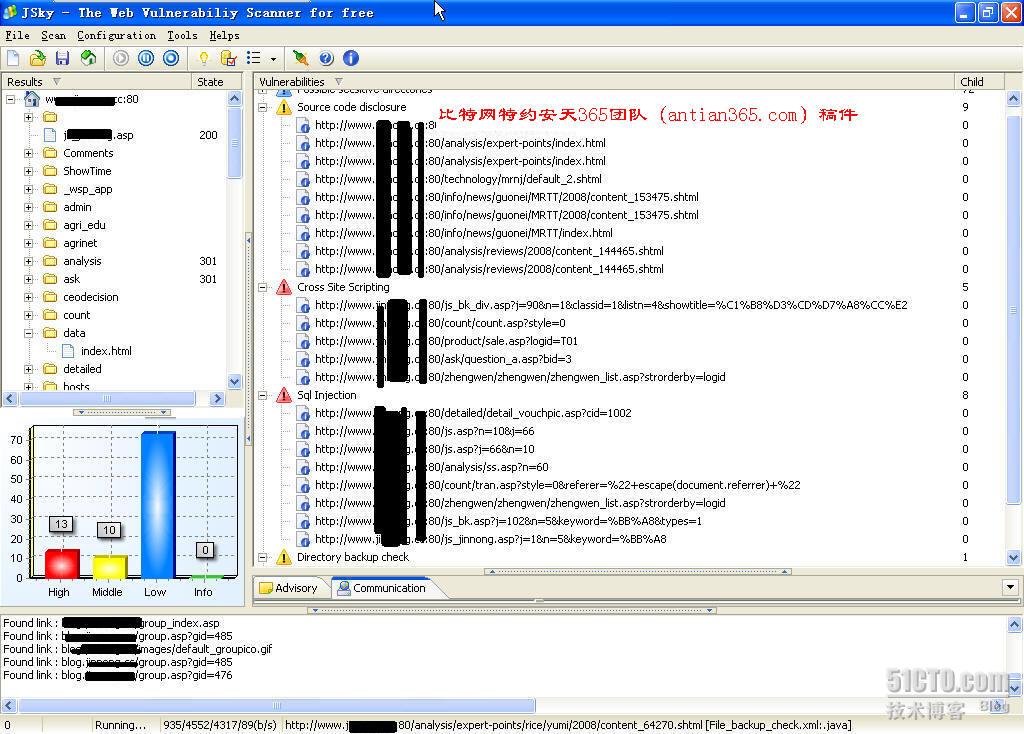The image size is (1024, 734).
Task: Select the index.html tree item
Action: click(106, 351)
